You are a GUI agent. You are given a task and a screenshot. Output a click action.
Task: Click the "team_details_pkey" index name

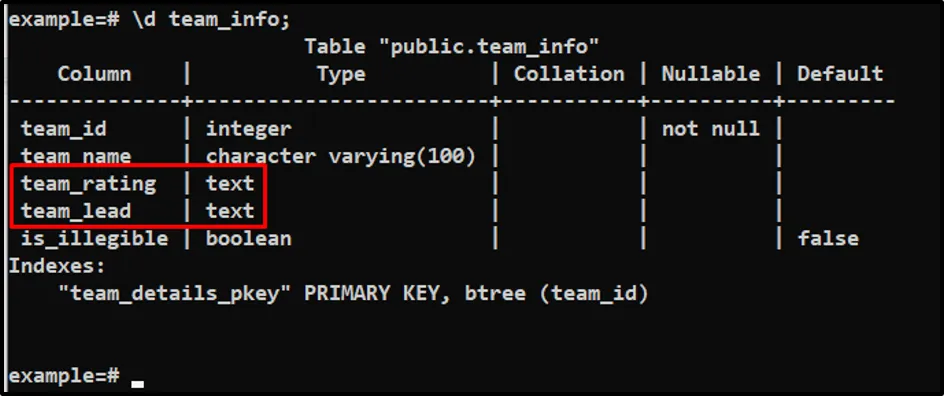pos(175,294)
